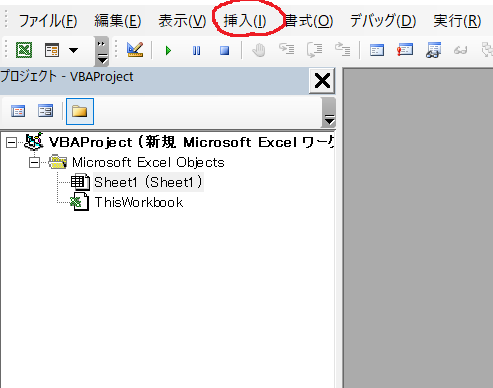Viewport: 493px width, 388px height.
Task: Open the 書式(O) menu
Action: coord(309,21)
